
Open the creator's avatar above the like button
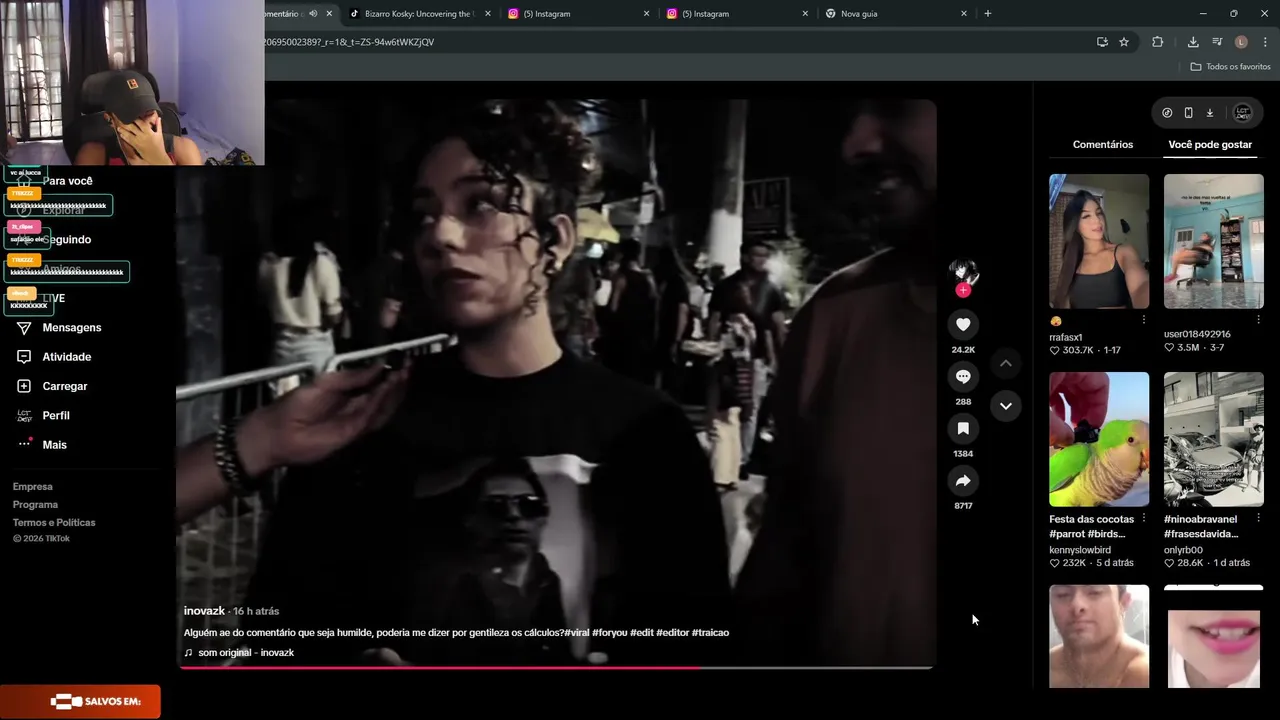[x=963, y=271]
